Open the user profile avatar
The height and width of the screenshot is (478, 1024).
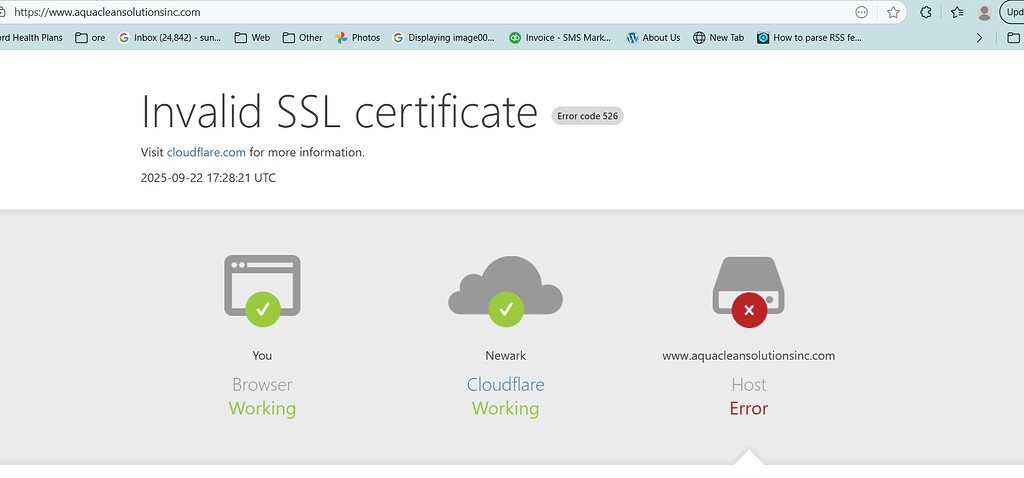(x=984, y=12)
